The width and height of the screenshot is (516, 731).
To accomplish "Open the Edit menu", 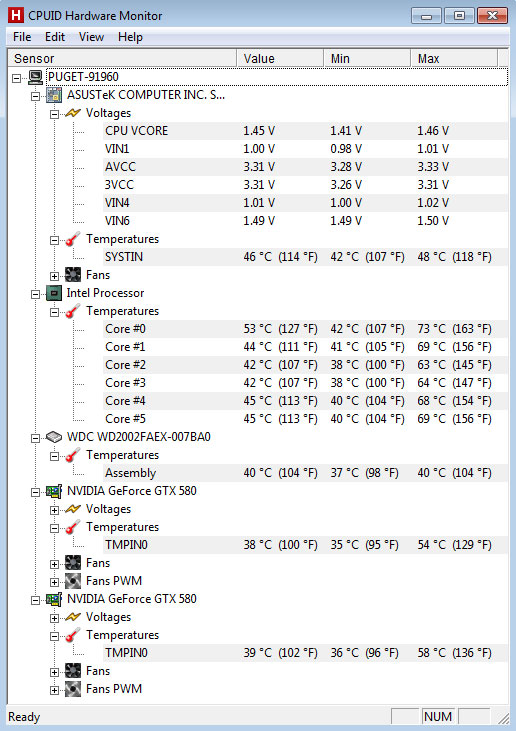I will [55, 37].
